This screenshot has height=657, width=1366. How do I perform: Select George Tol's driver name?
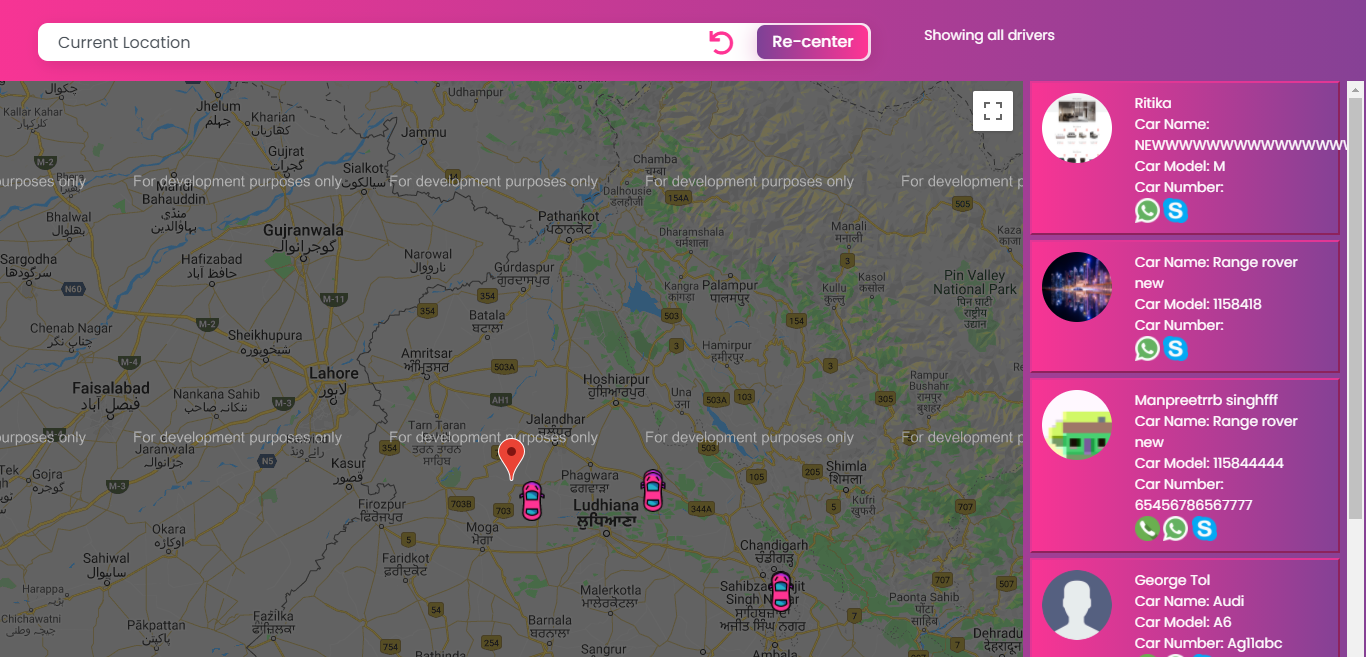[1172, 580]
